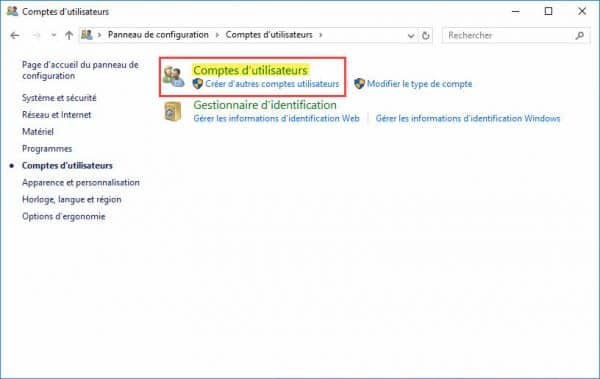Click the Back navigation arrow
Screen dimensions: 600x379
pyautogui.click(x=15, y=36)
